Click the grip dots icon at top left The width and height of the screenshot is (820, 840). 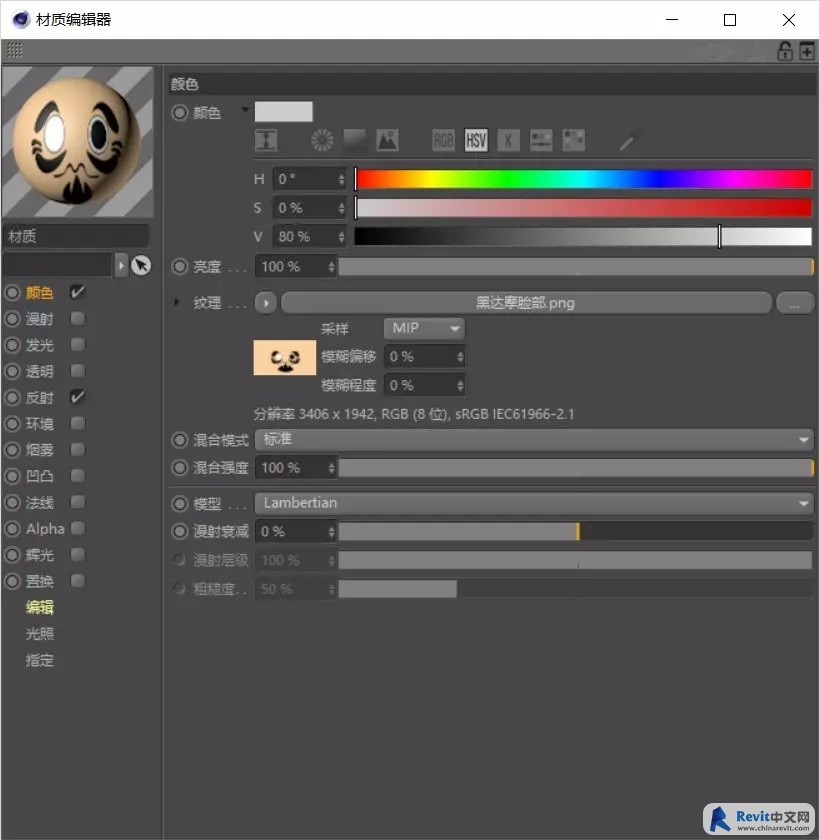[x=14, y=50]
